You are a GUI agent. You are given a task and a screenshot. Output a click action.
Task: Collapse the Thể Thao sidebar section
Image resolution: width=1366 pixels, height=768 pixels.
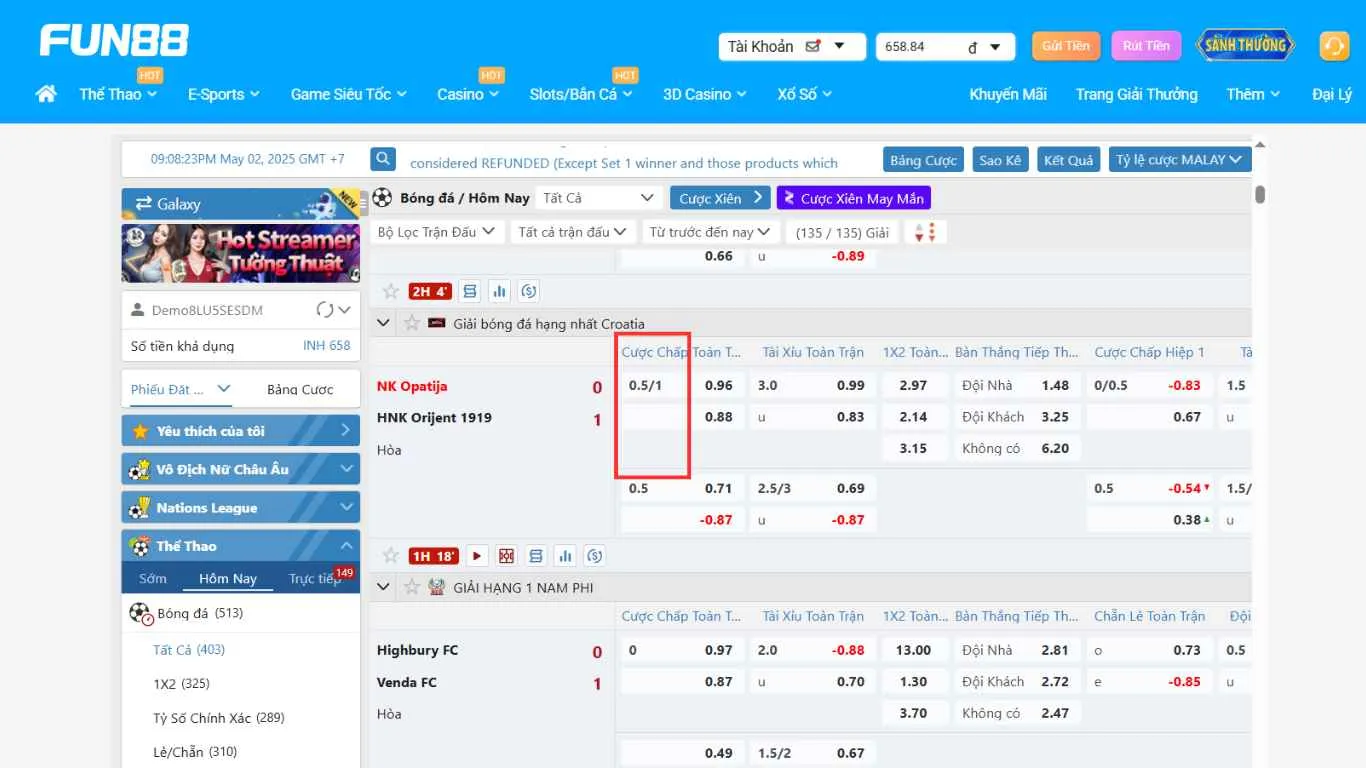[241, 546]
